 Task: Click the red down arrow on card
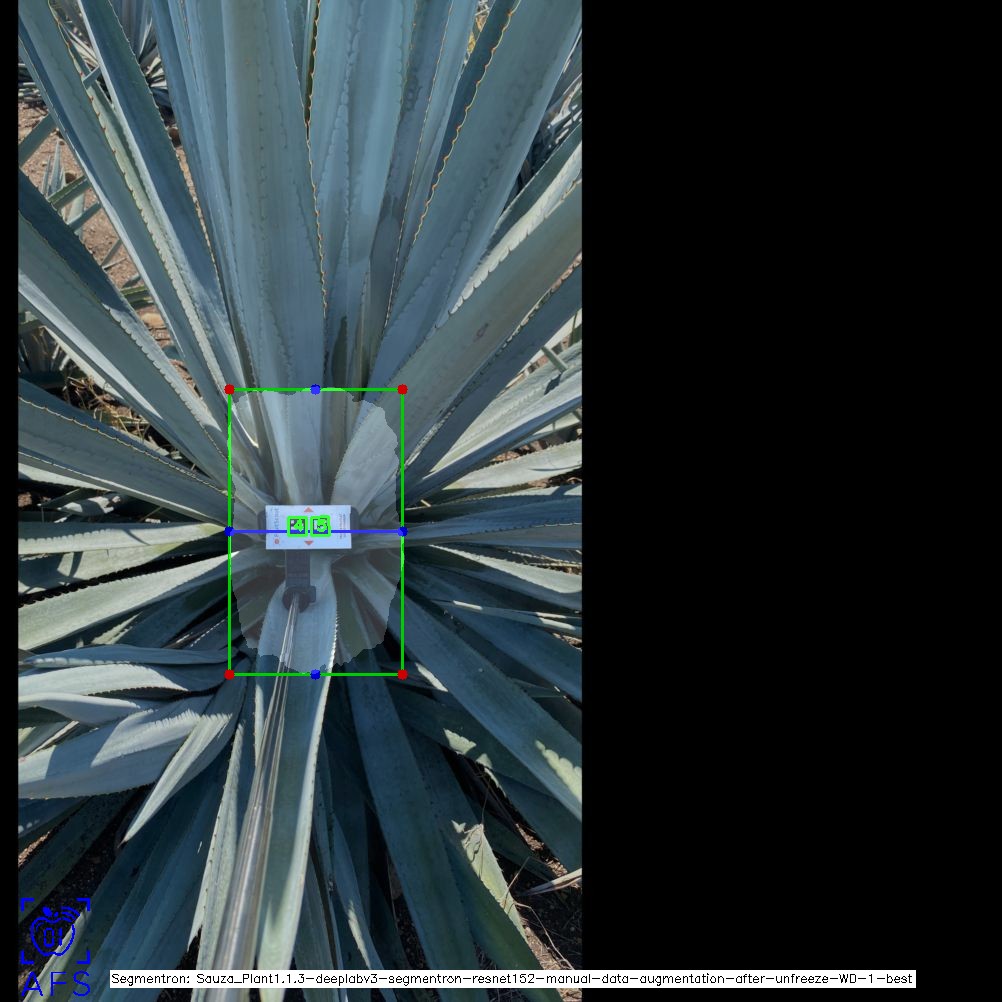(x=308, y=543)
